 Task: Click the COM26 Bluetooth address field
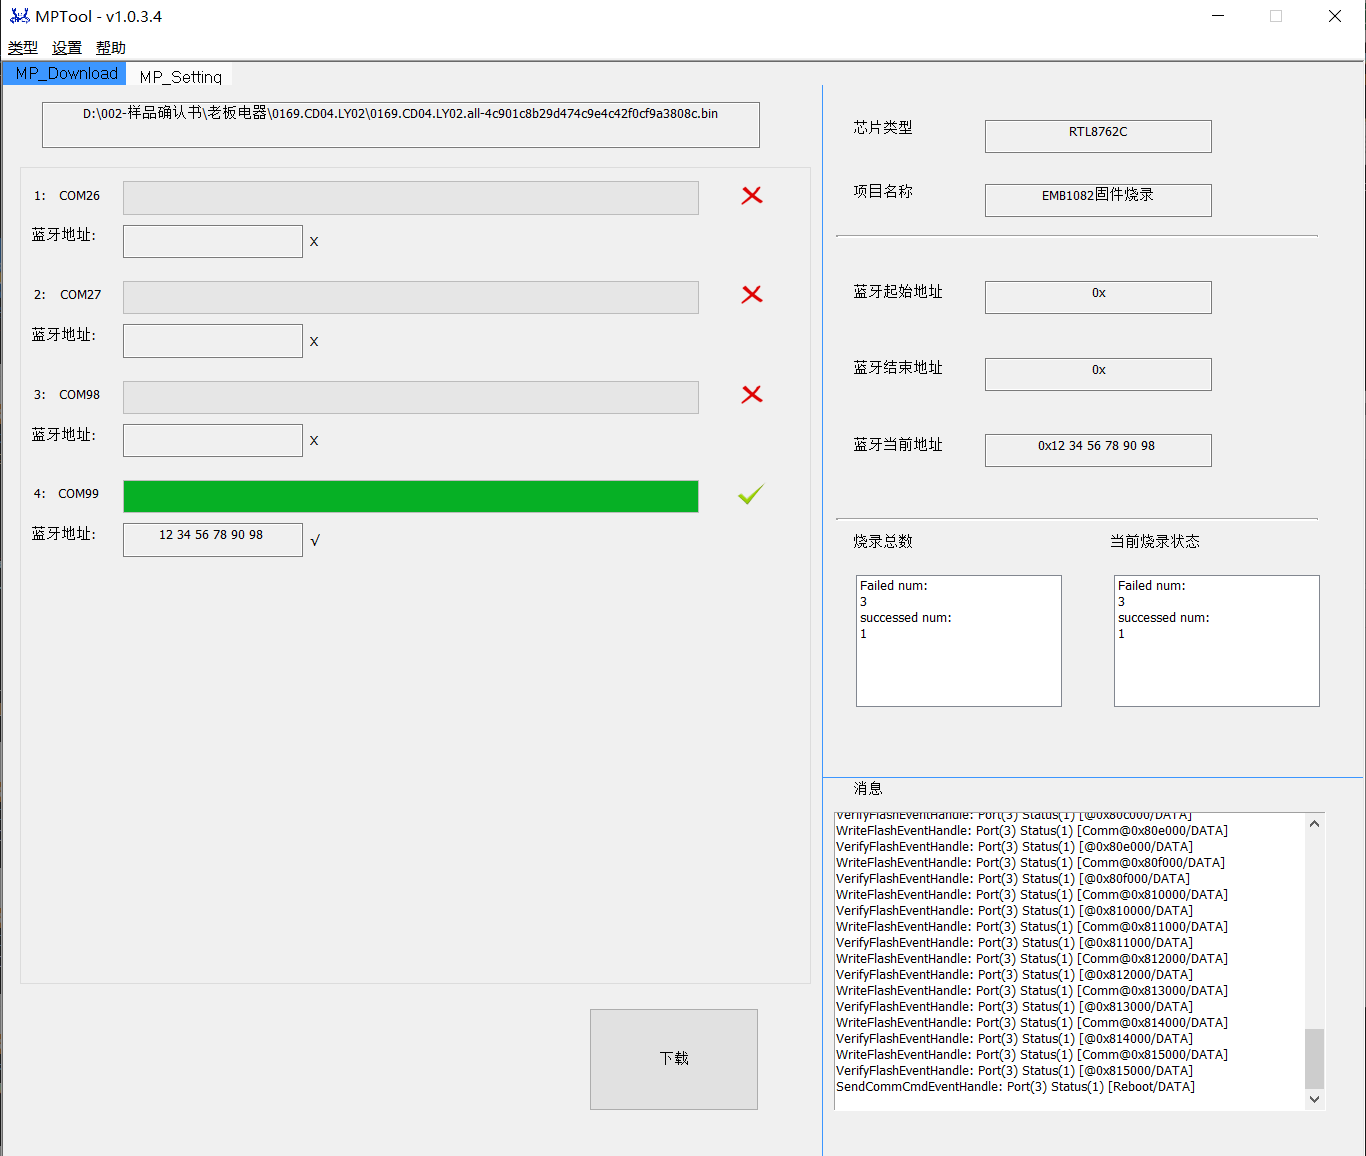tap(213, 241)
